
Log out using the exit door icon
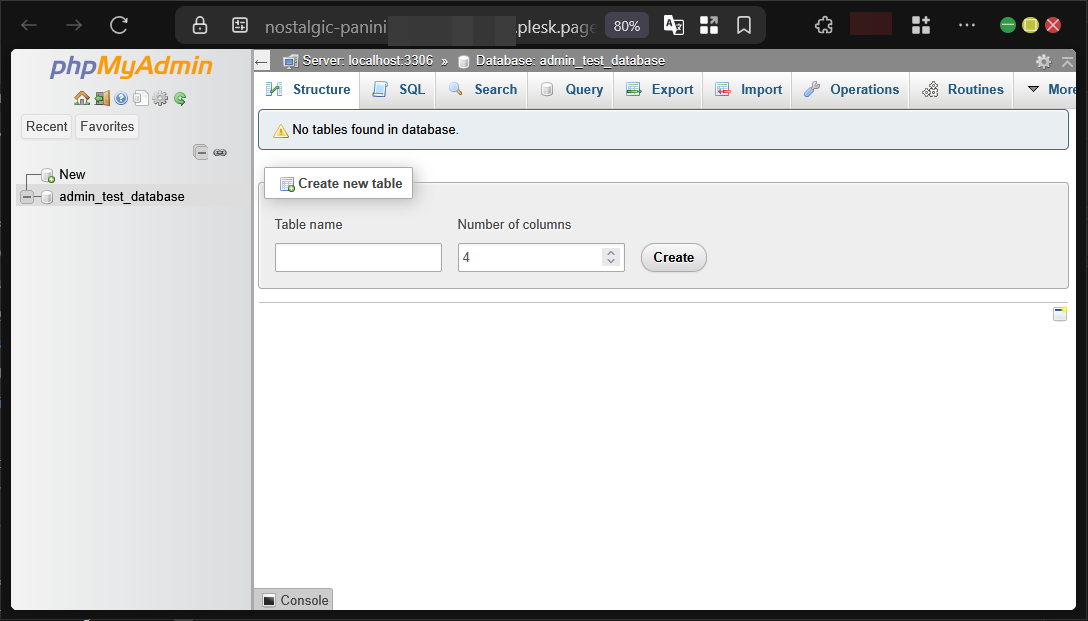101,98
